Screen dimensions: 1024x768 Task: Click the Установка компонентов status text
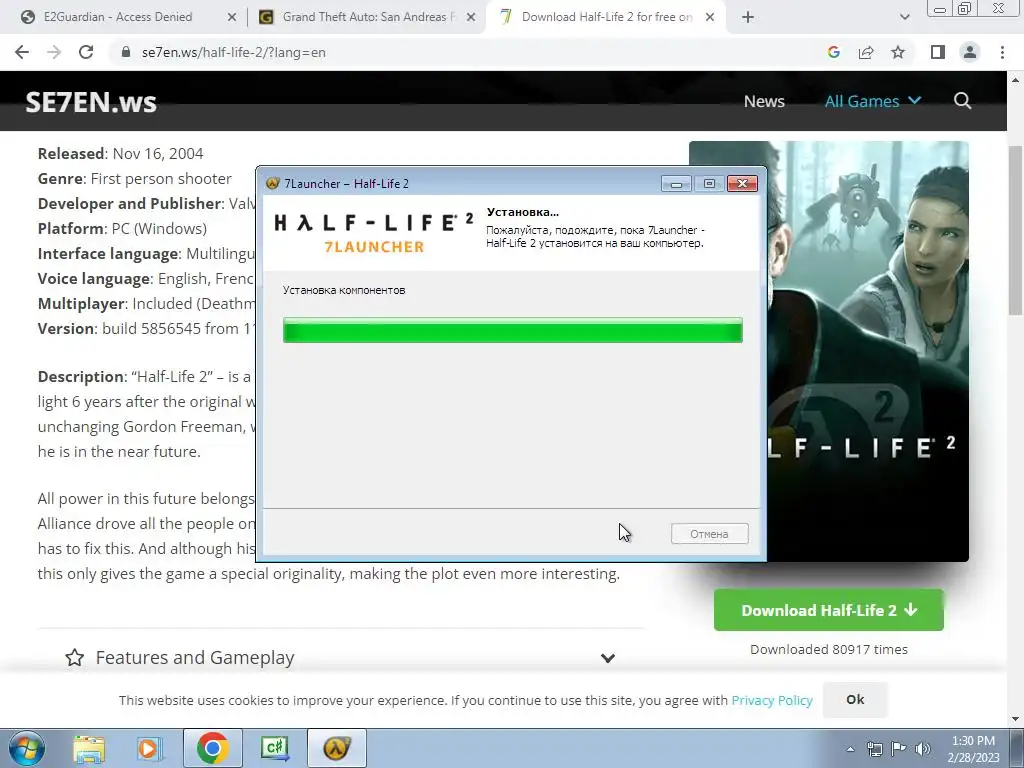344,290
